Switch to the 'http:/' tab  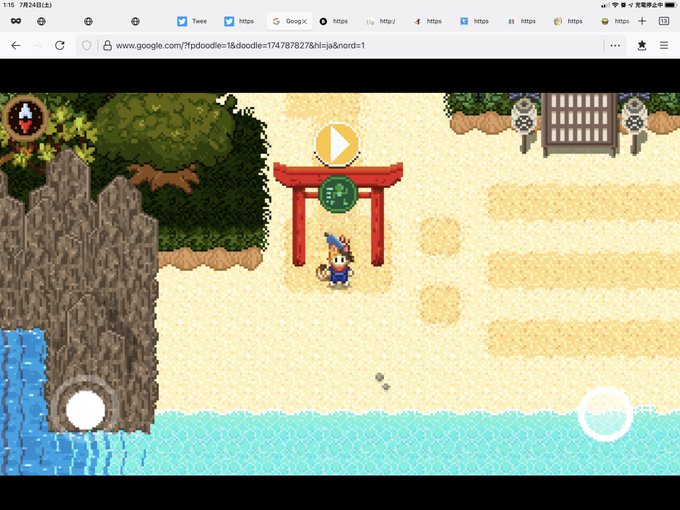[x=380, y=21]
